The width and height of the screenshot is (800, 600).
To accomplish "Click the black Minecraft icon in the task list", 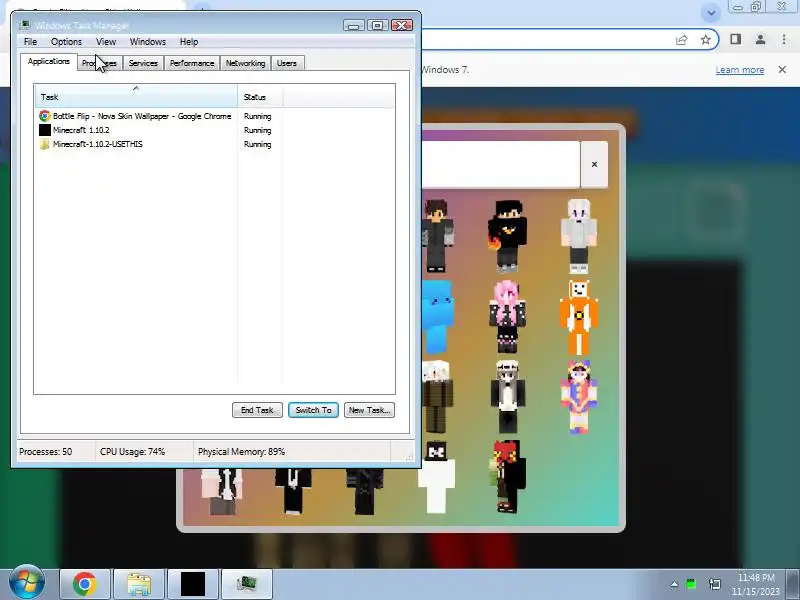I will point(45,130).
